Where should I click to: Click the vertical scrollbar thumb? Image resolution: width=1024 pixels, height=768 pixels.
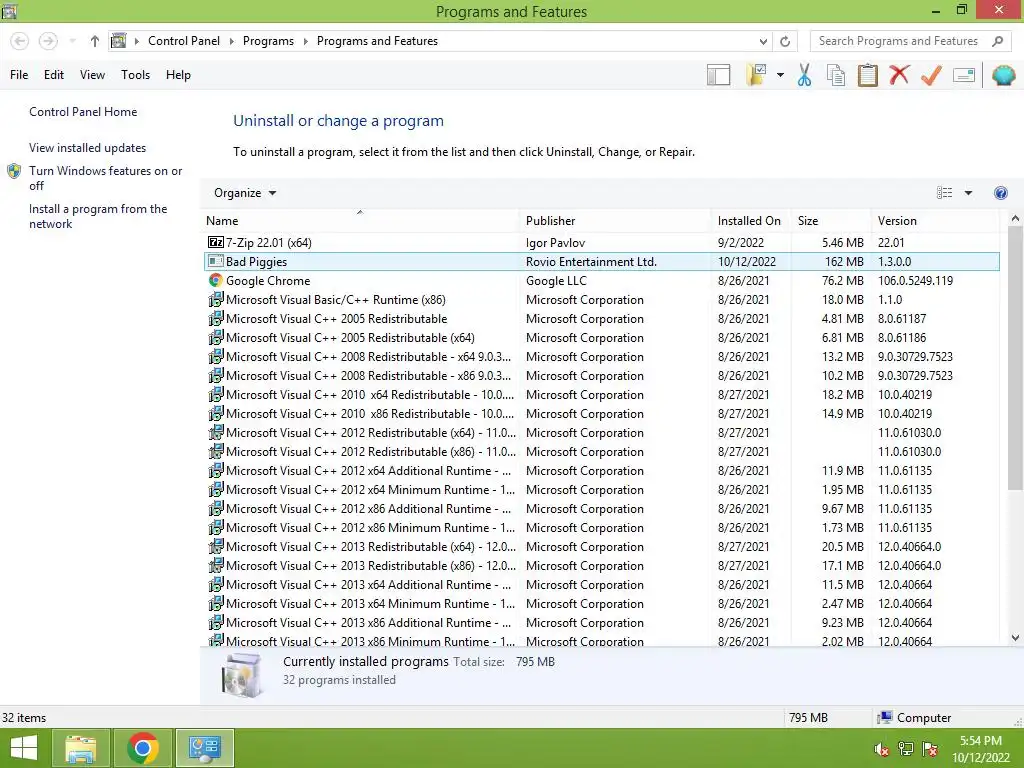click(1015, 359)
